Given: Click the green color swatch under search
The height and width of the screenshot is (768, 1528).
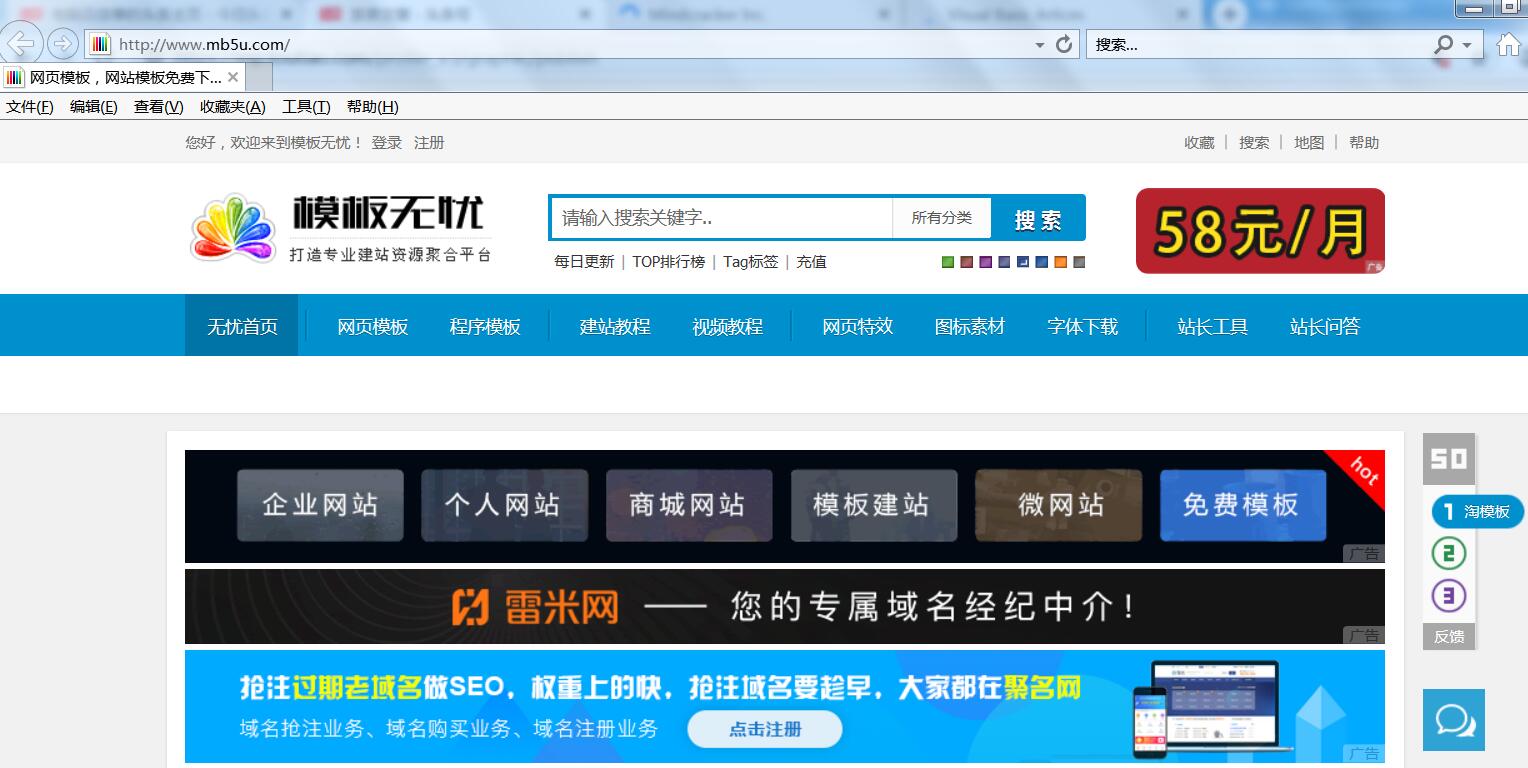Looking at the screenshot, I should tap(947, 261).
